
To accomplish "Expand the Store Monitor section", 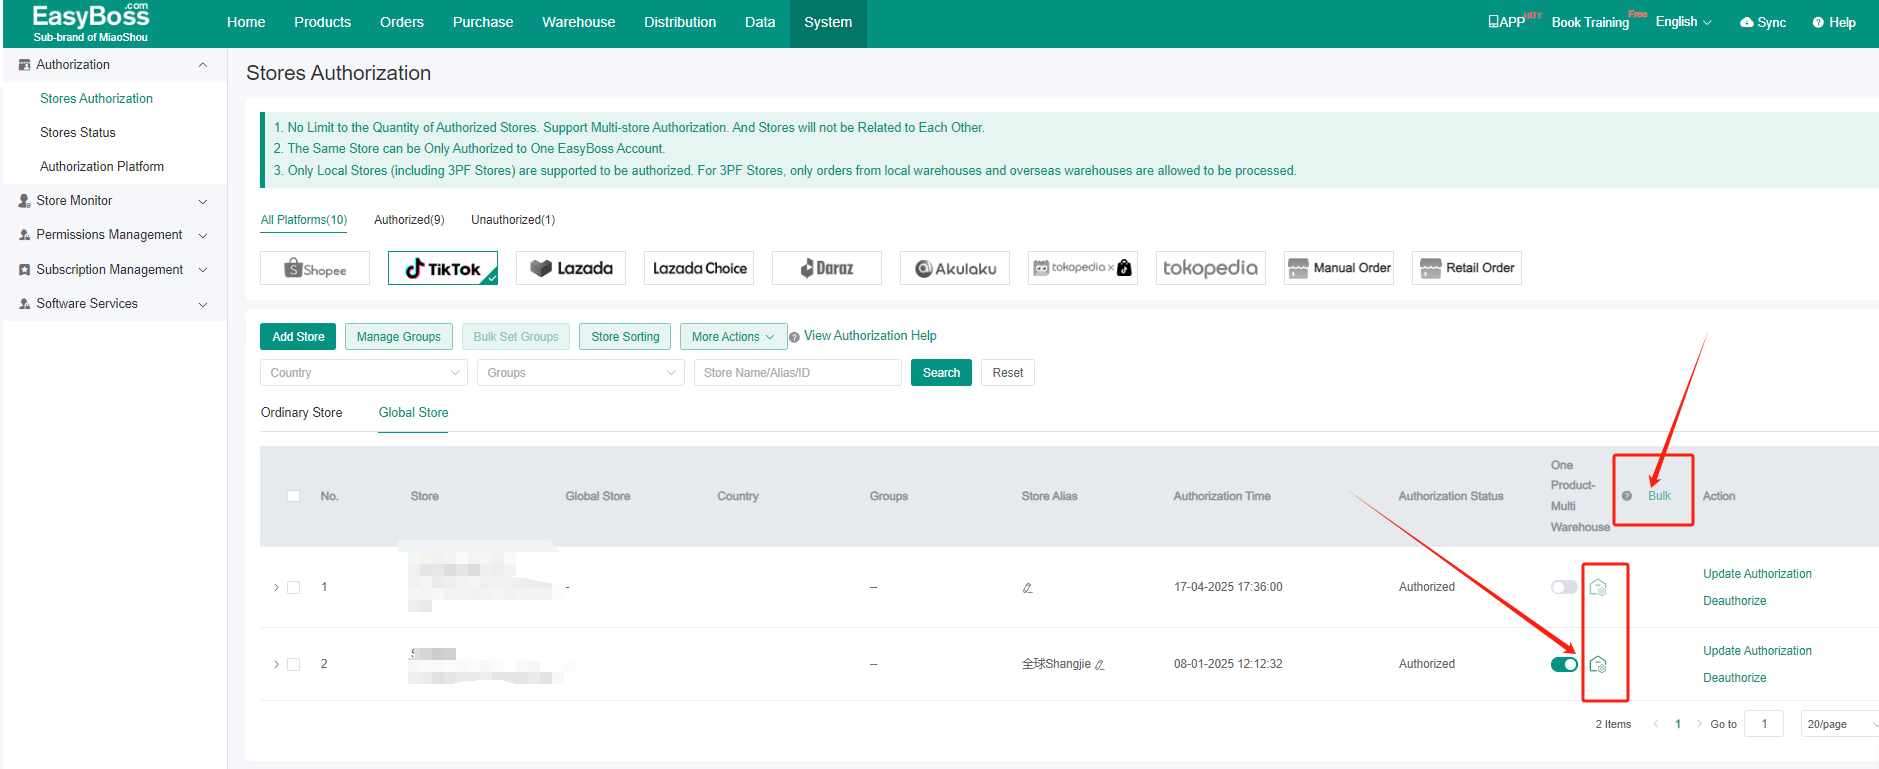I will 203,201.
